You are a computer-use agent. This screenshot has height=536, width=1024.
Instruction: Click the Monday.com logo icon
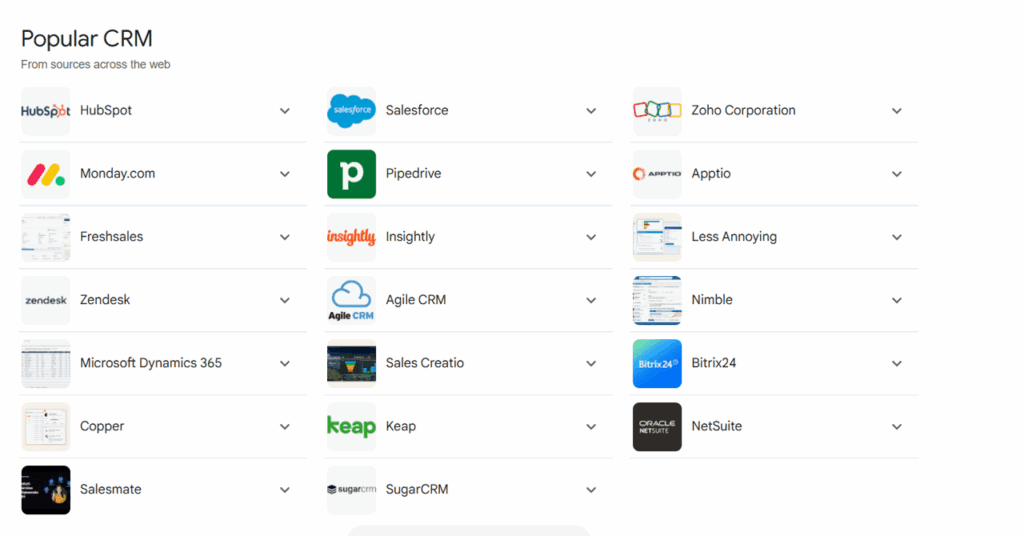tap(46, 174)
